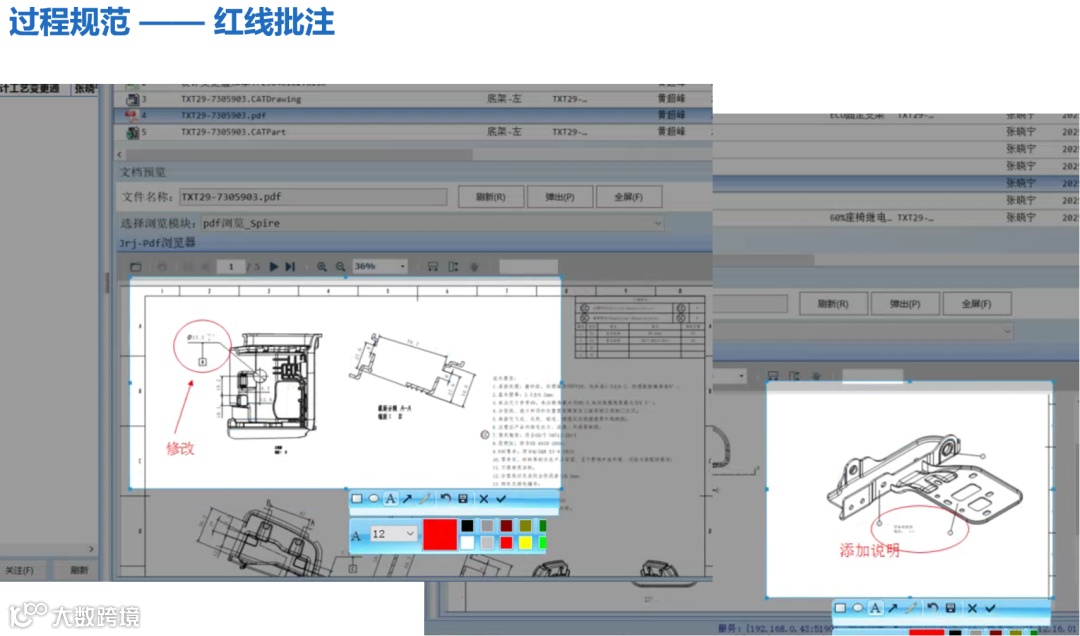This screenshot has height=636, width=1080.
Task: Click the red 添加说明 annotation text
Action: point(869,550)
